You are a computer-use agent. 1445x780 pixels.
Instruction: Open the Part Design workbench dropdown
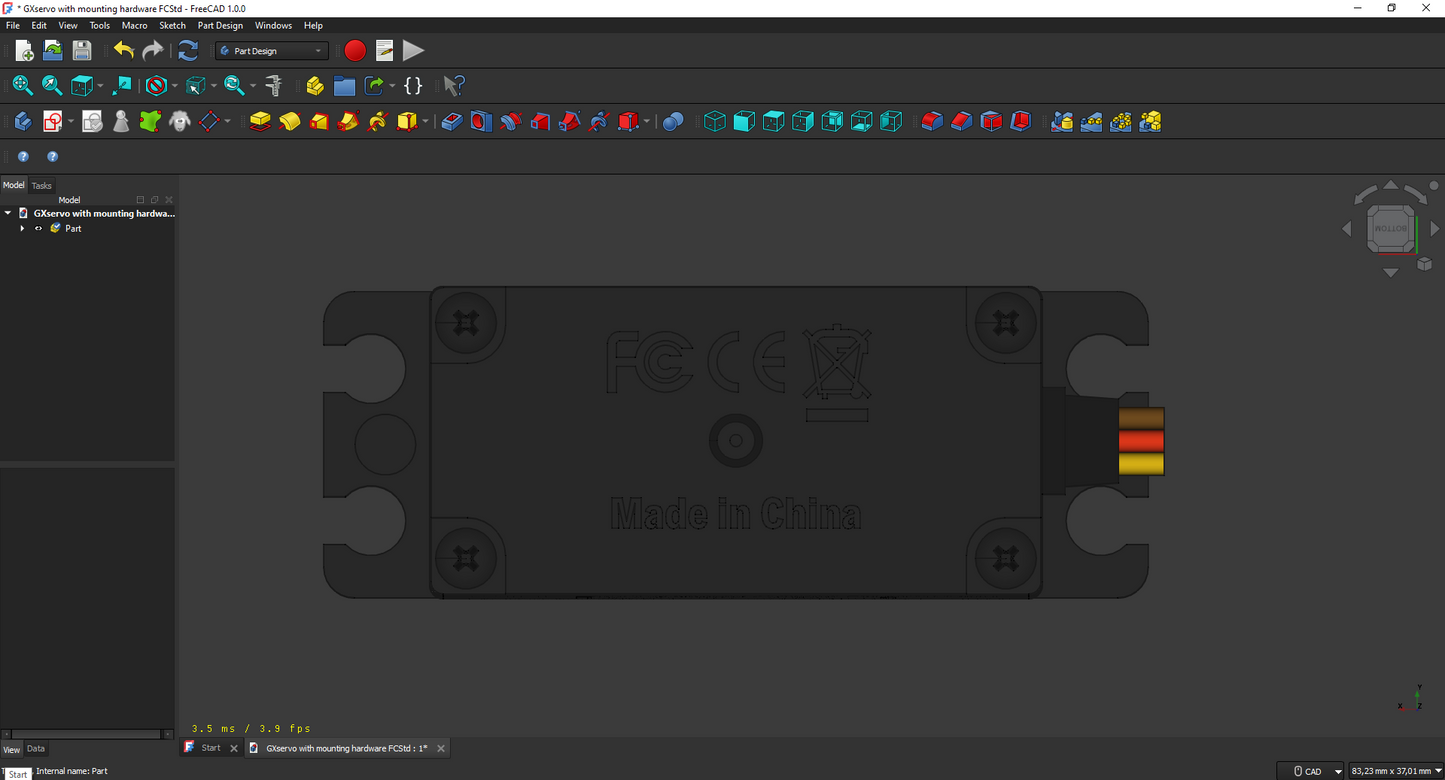tap(272, 51)
